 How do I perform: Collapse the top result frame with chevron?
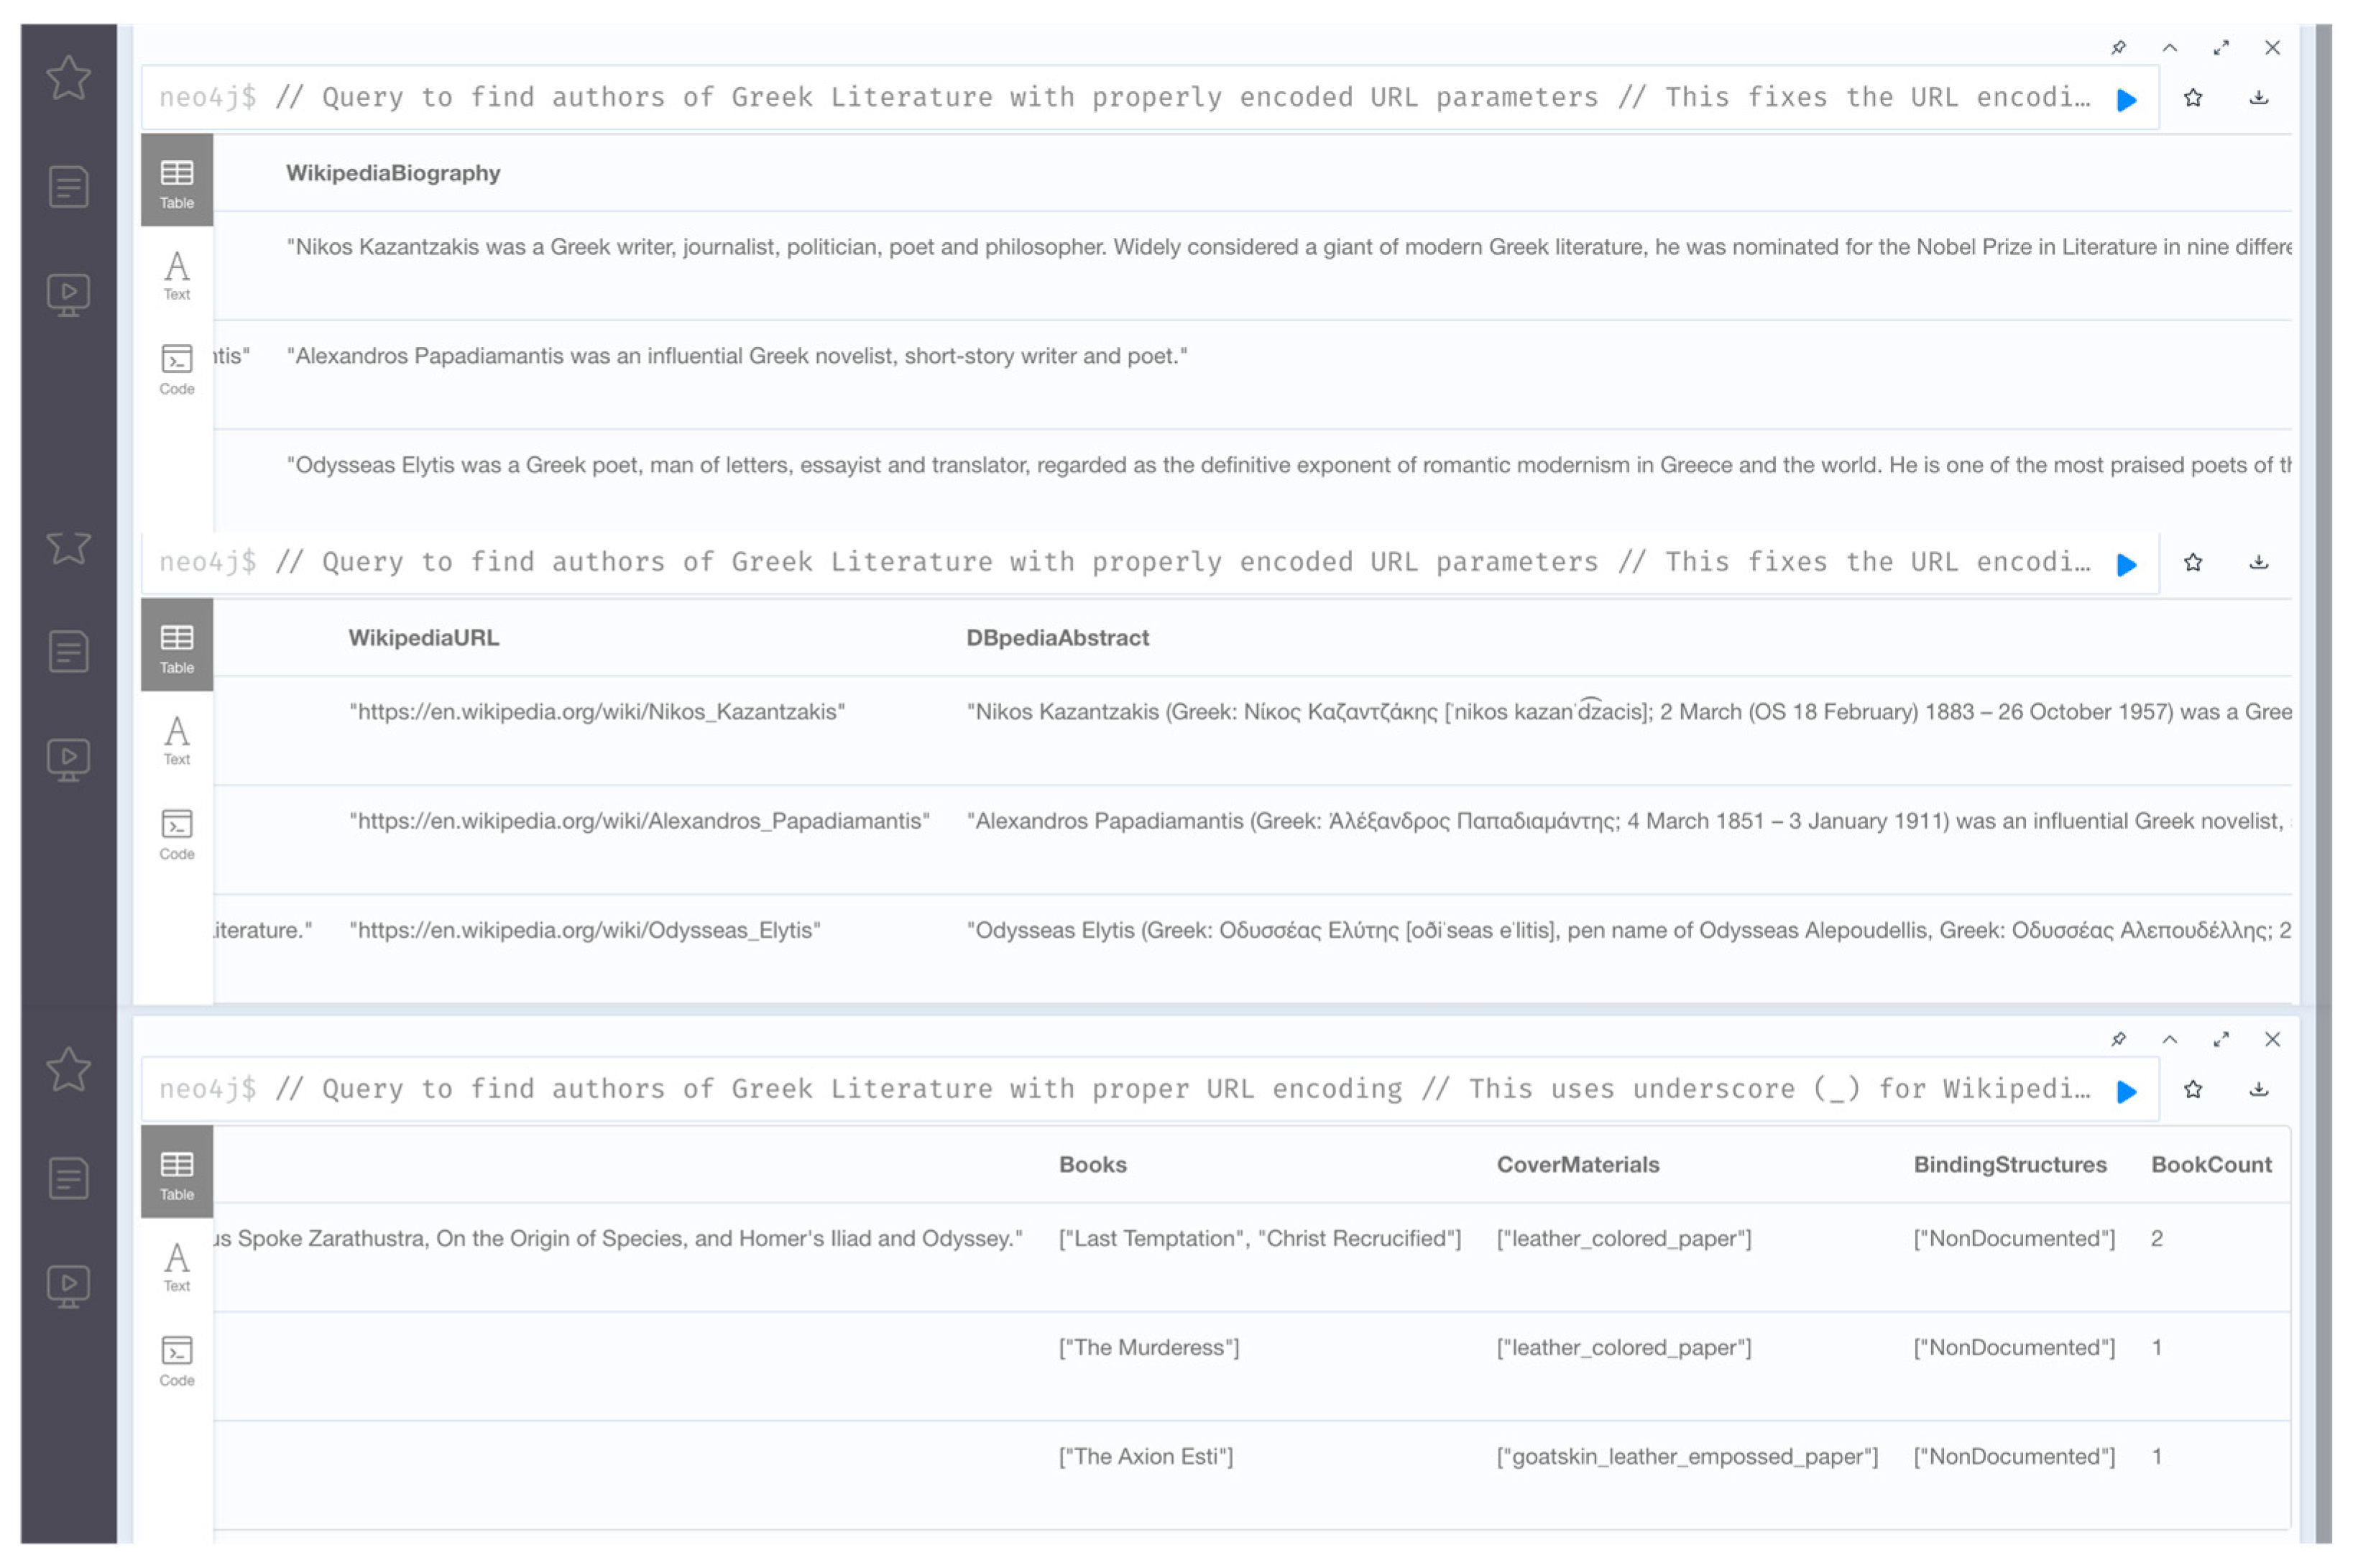point(2169,48)
